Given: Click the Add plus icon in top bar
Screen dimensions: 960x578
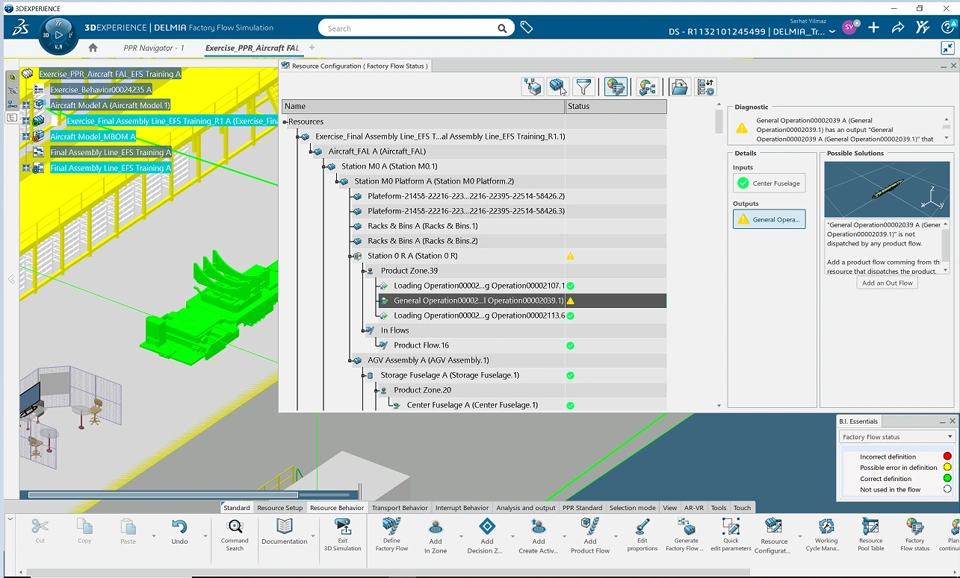Looking at the screenshot, I should tap(874, 27).
